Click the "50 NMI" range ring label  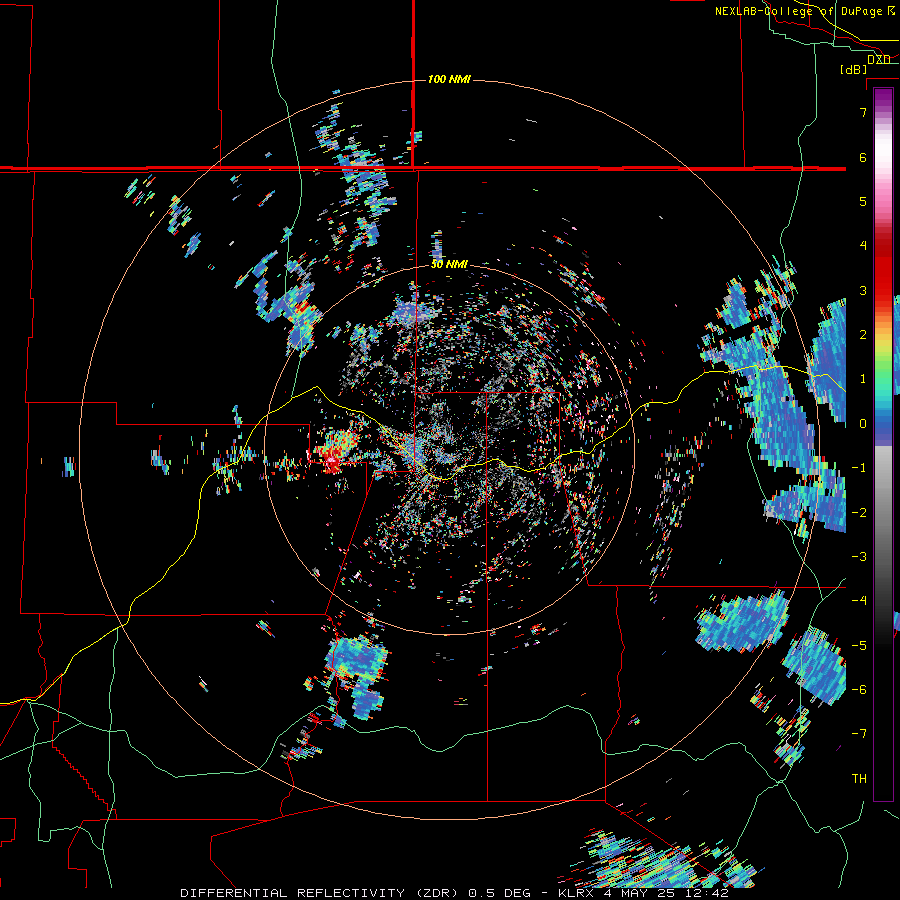(x=449, y=264)
